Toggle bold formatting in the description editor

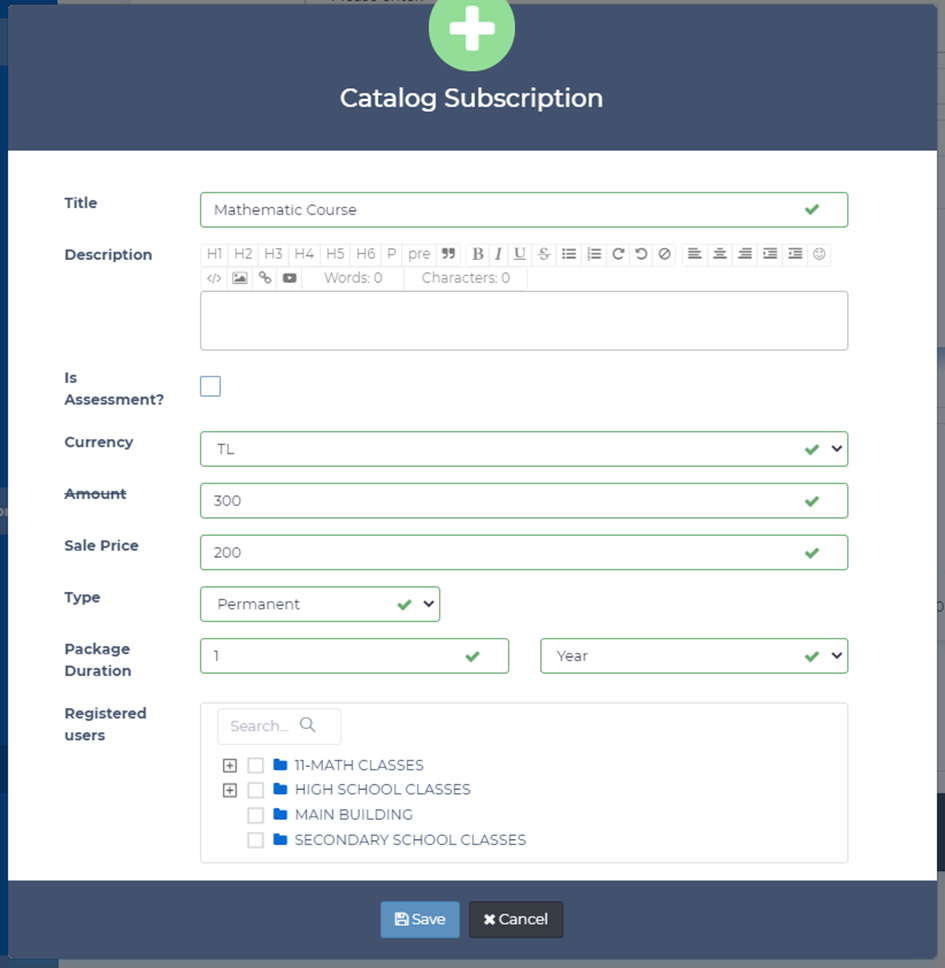(x=478, y=254)
